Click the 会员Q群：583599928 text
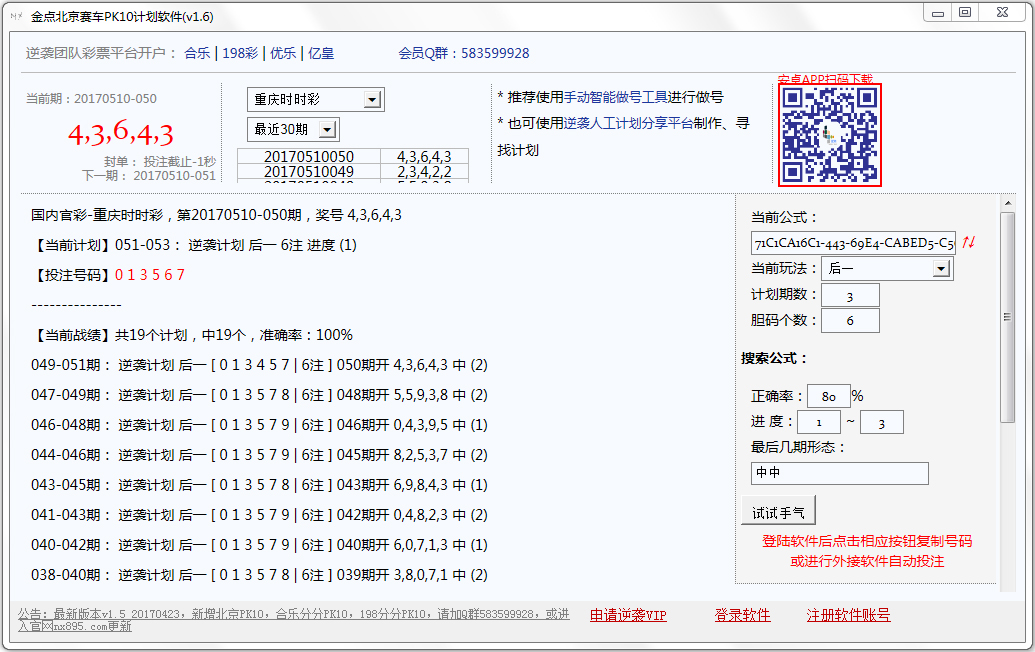Image resolution: width=1035 pixels, height=652 pixels. point(463,53)
